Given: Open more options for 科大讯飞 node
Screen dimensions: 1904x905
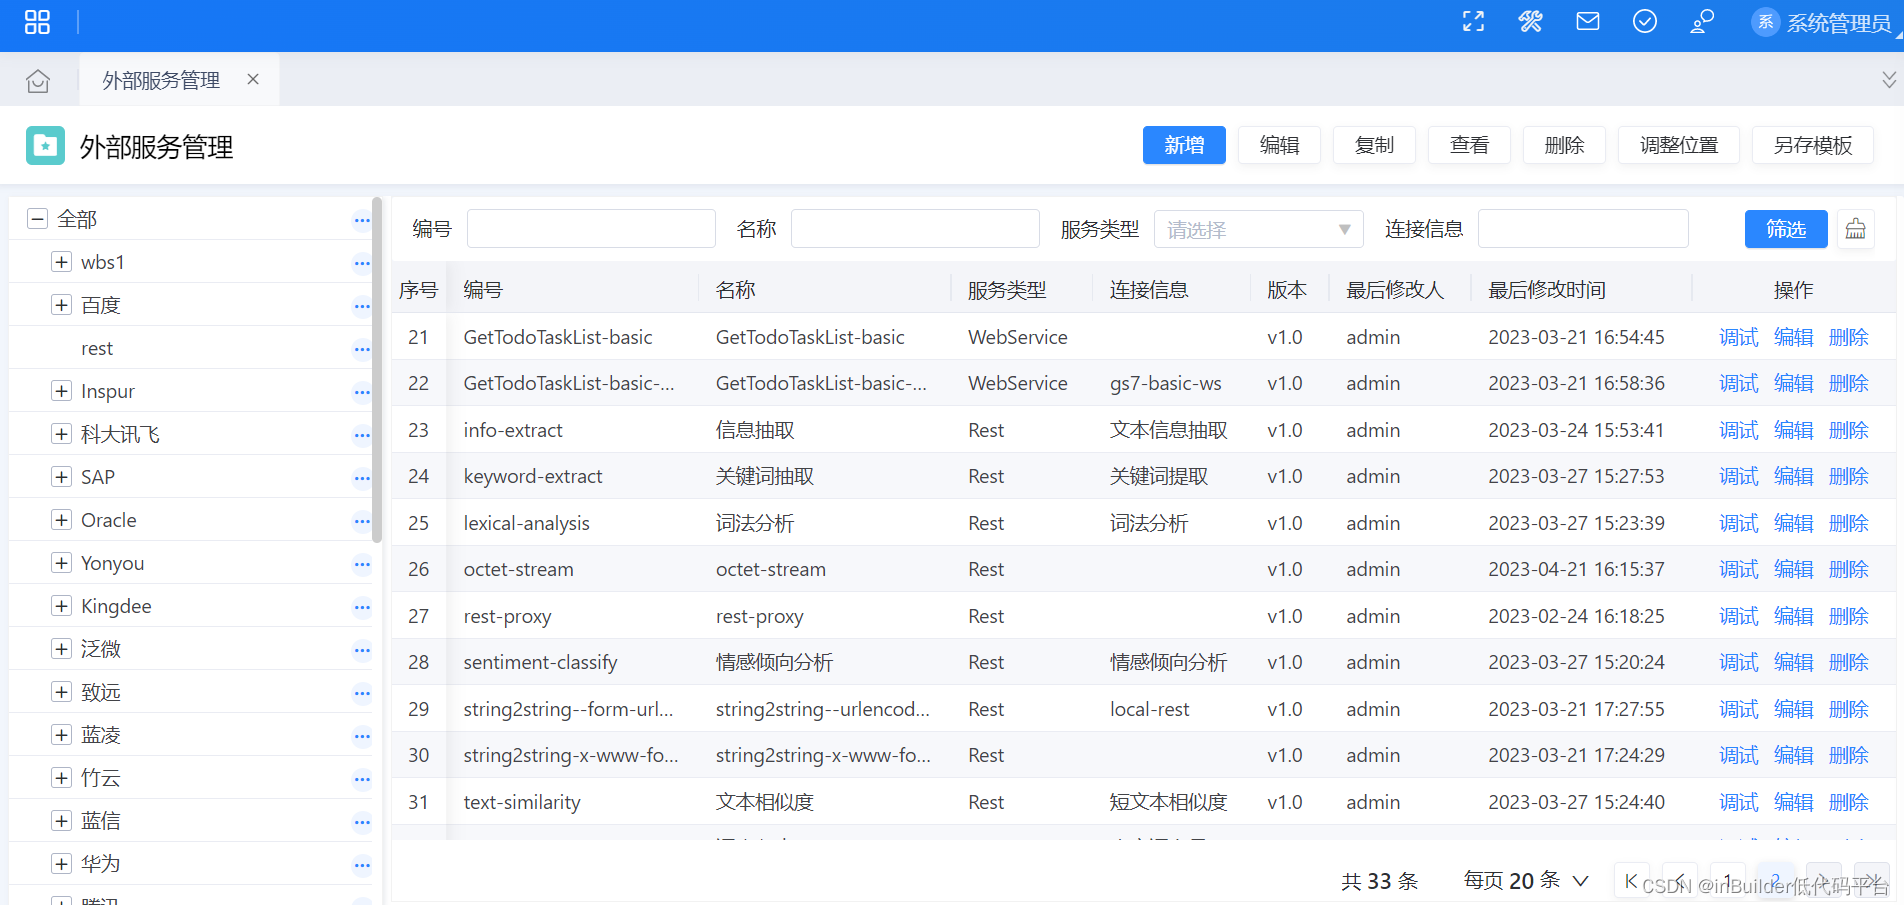Looking at the screenshot, I should [x=362, y=435].
